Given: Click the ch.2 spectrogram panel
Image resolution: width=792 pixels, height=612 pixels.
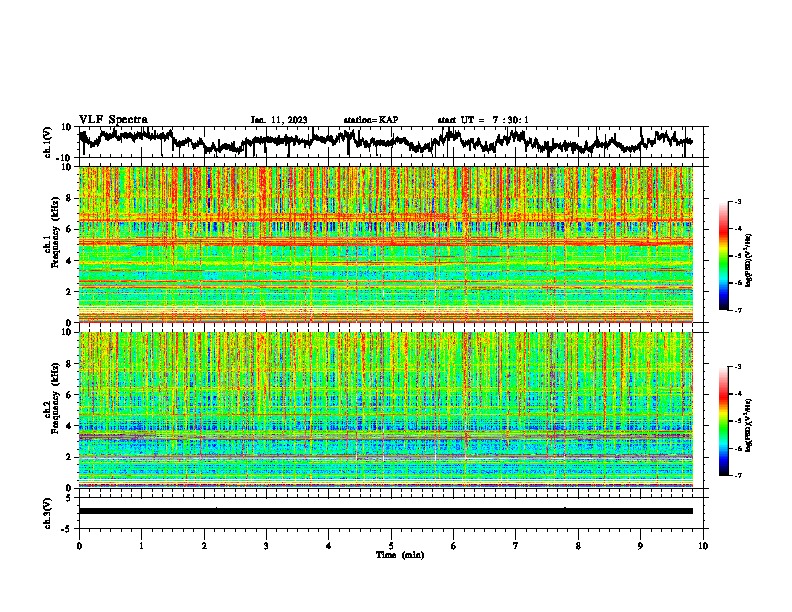Looking at the screenshot, I should pyautogui.click(x=386, y=410).
